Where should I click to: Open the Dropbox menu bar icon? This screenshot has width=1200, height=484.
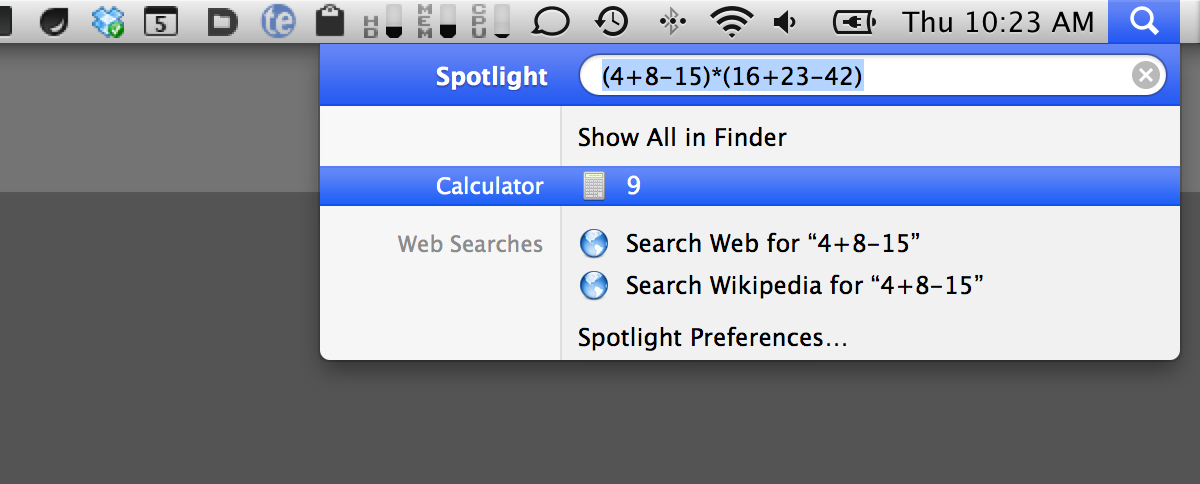(107, 21)
